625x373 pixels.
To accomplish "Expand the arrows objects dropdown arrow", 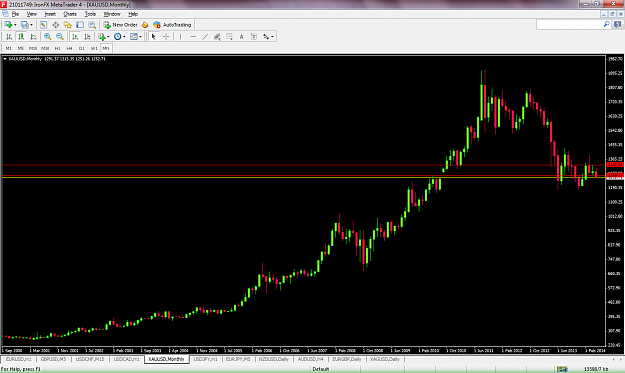I will tap(272, 37).
